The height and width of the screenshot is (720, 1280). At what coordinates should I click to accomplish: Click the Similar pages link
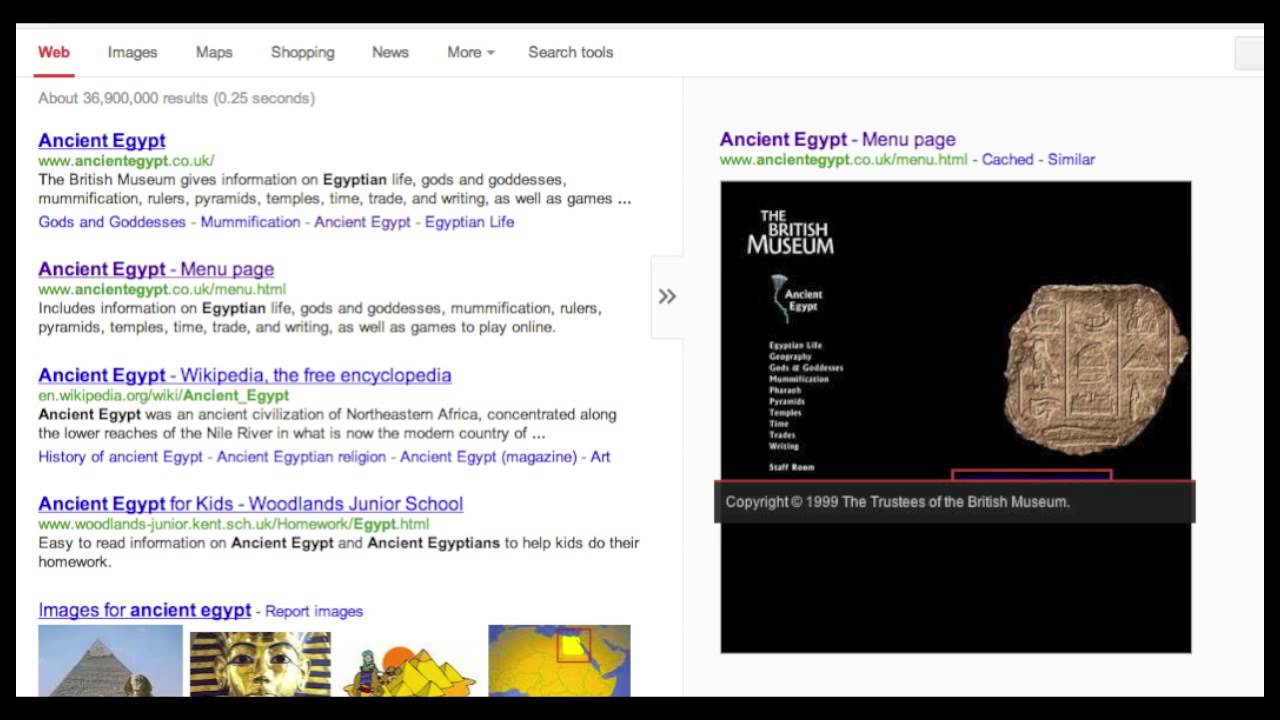point(1071,159)
